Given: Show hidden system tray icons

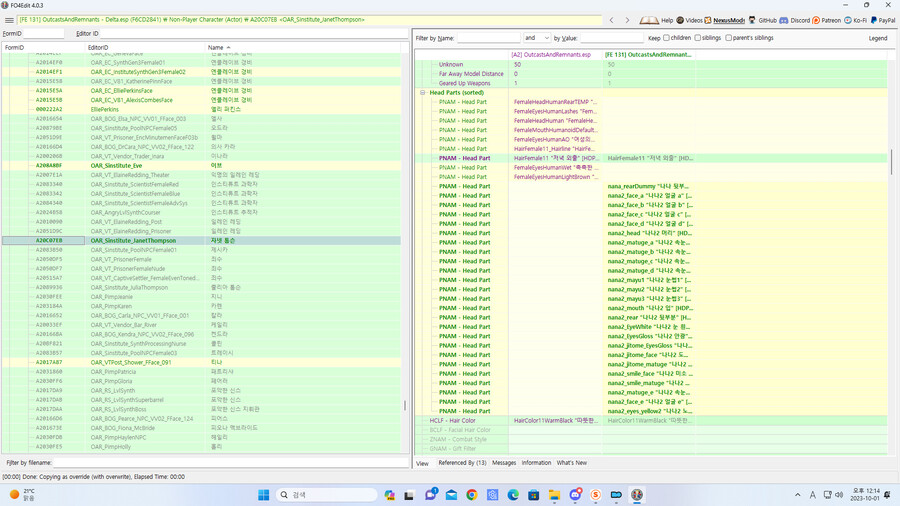Looking at the screenshot, I should point(797,495).
